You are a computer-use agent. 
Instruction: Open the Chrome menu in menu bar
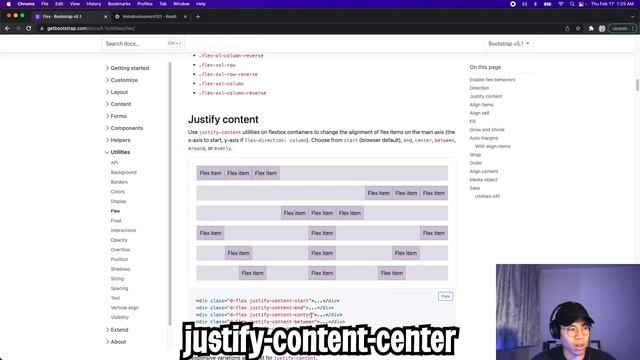click(26, 4)
